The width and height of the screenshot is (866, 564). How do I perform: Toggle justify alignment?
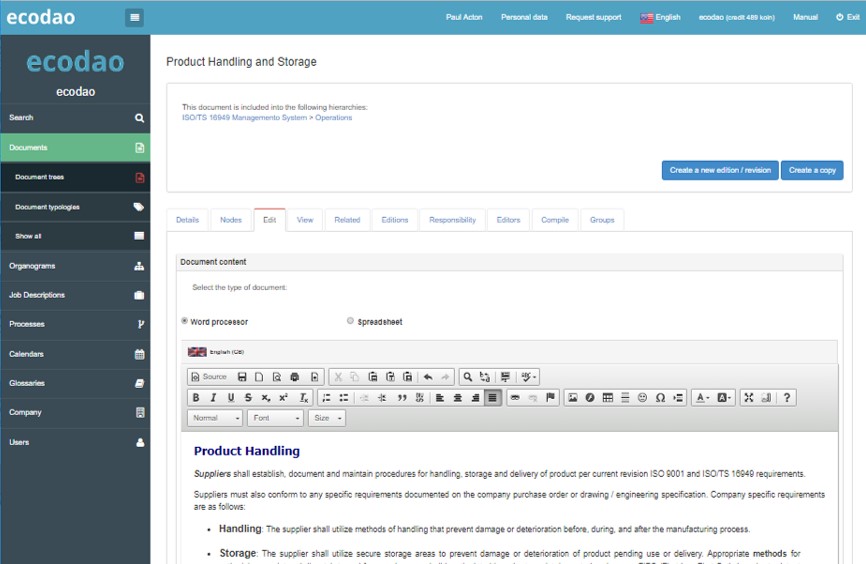pos(493,398)
